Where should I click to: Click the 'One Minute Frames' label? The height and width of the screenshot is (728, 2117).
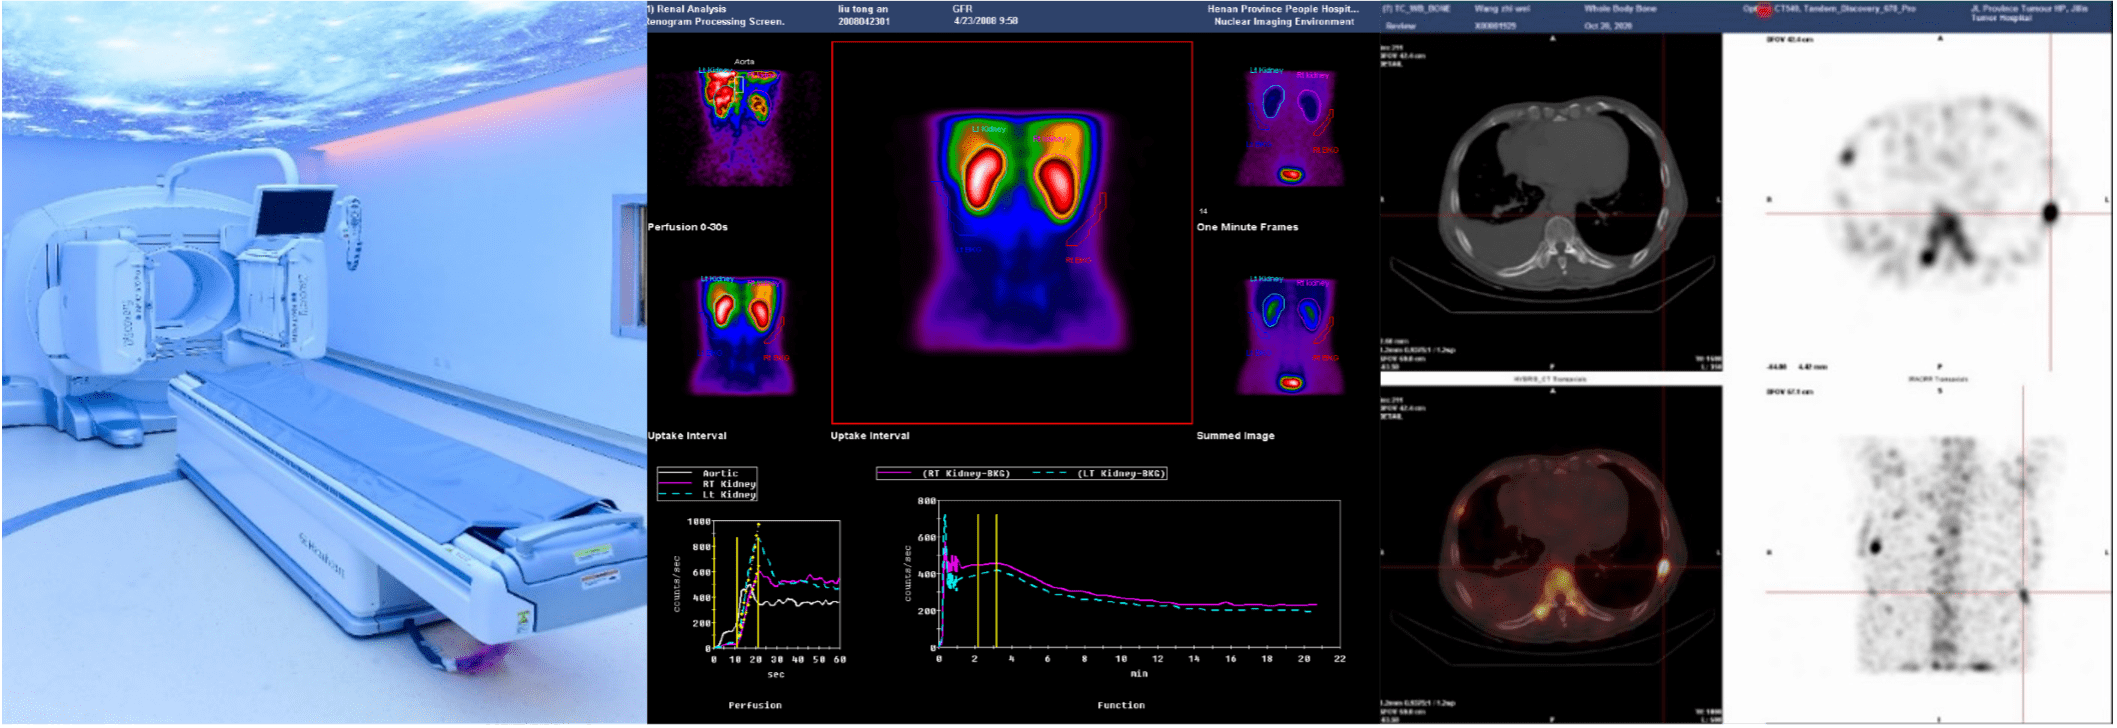[x=1248, y=227]
